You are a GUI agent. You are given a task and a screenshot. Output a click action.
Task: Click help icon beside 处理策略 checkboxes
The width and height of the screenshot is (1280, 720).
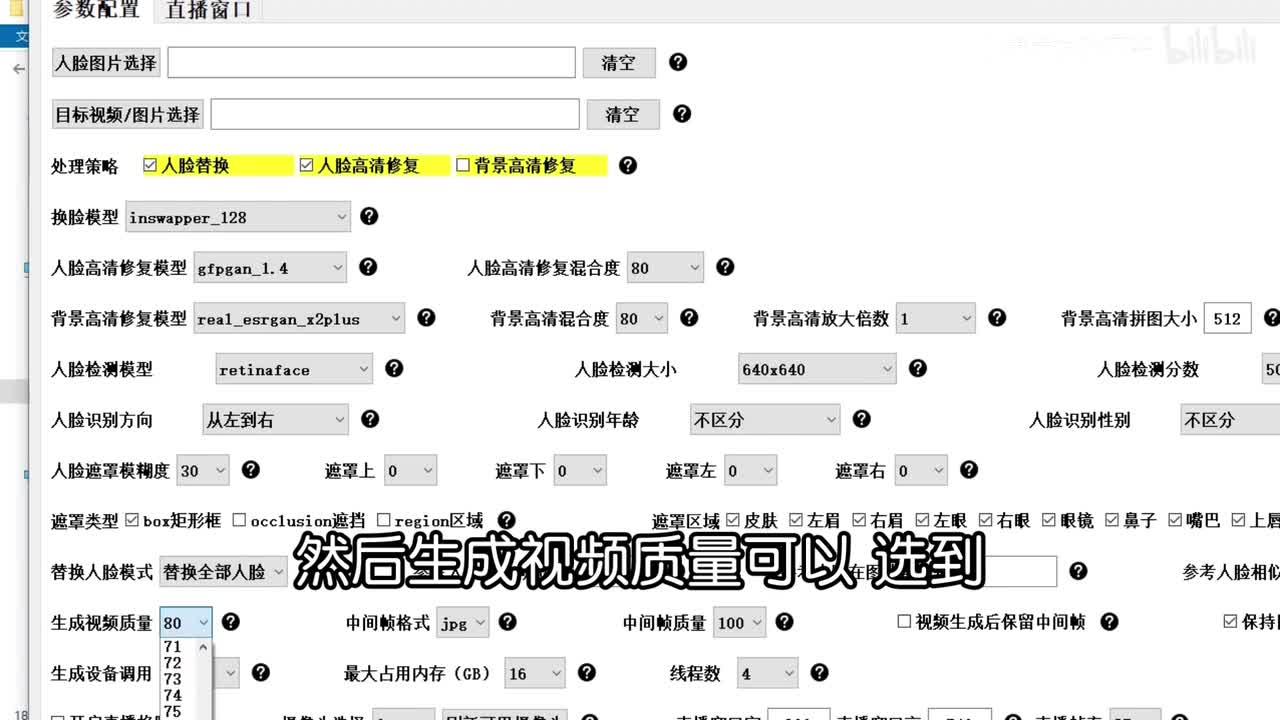628,166
